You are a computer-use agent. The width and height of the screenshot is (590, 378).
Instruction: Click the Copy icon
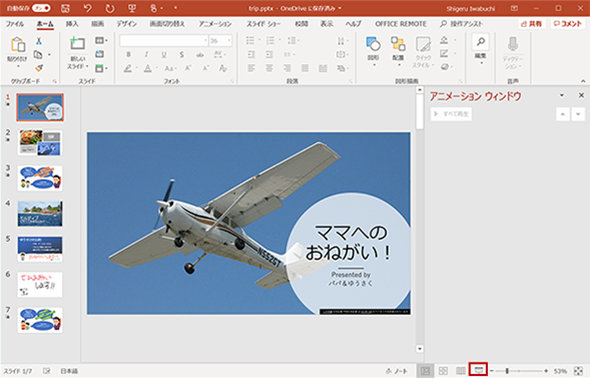pyautogui.click(x=38, y=55)
